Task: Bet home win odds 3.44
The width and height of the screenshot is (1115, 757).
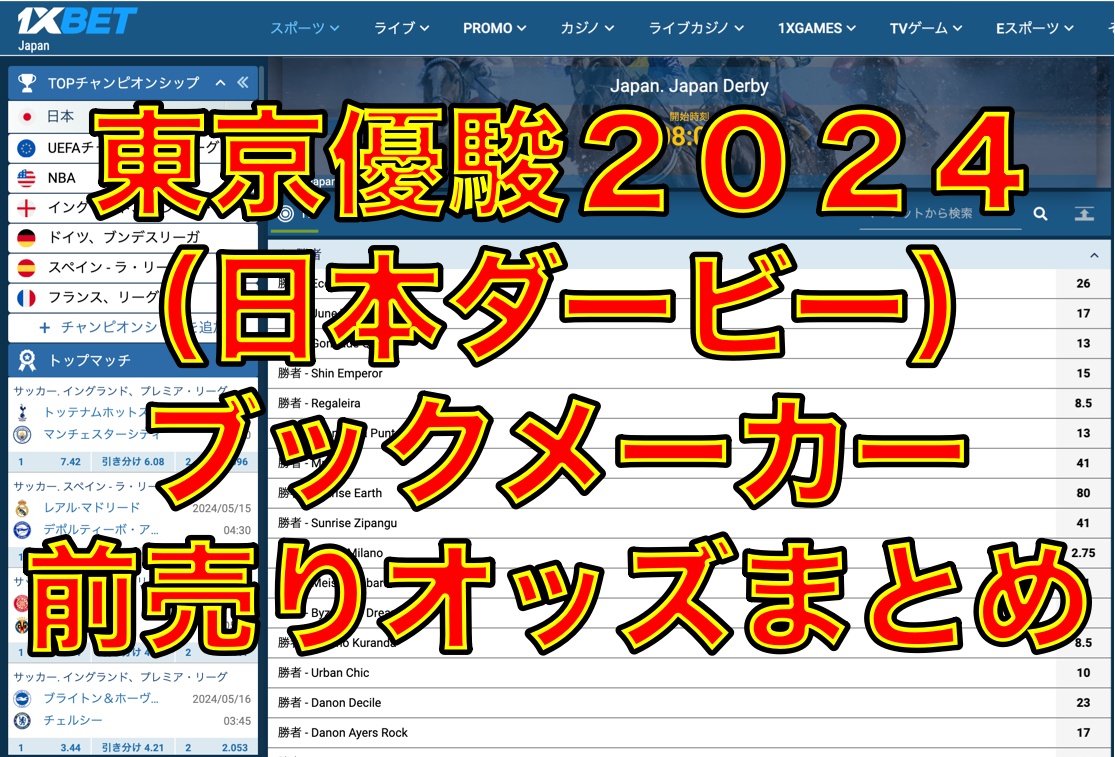Action: (x=50, y=748)
